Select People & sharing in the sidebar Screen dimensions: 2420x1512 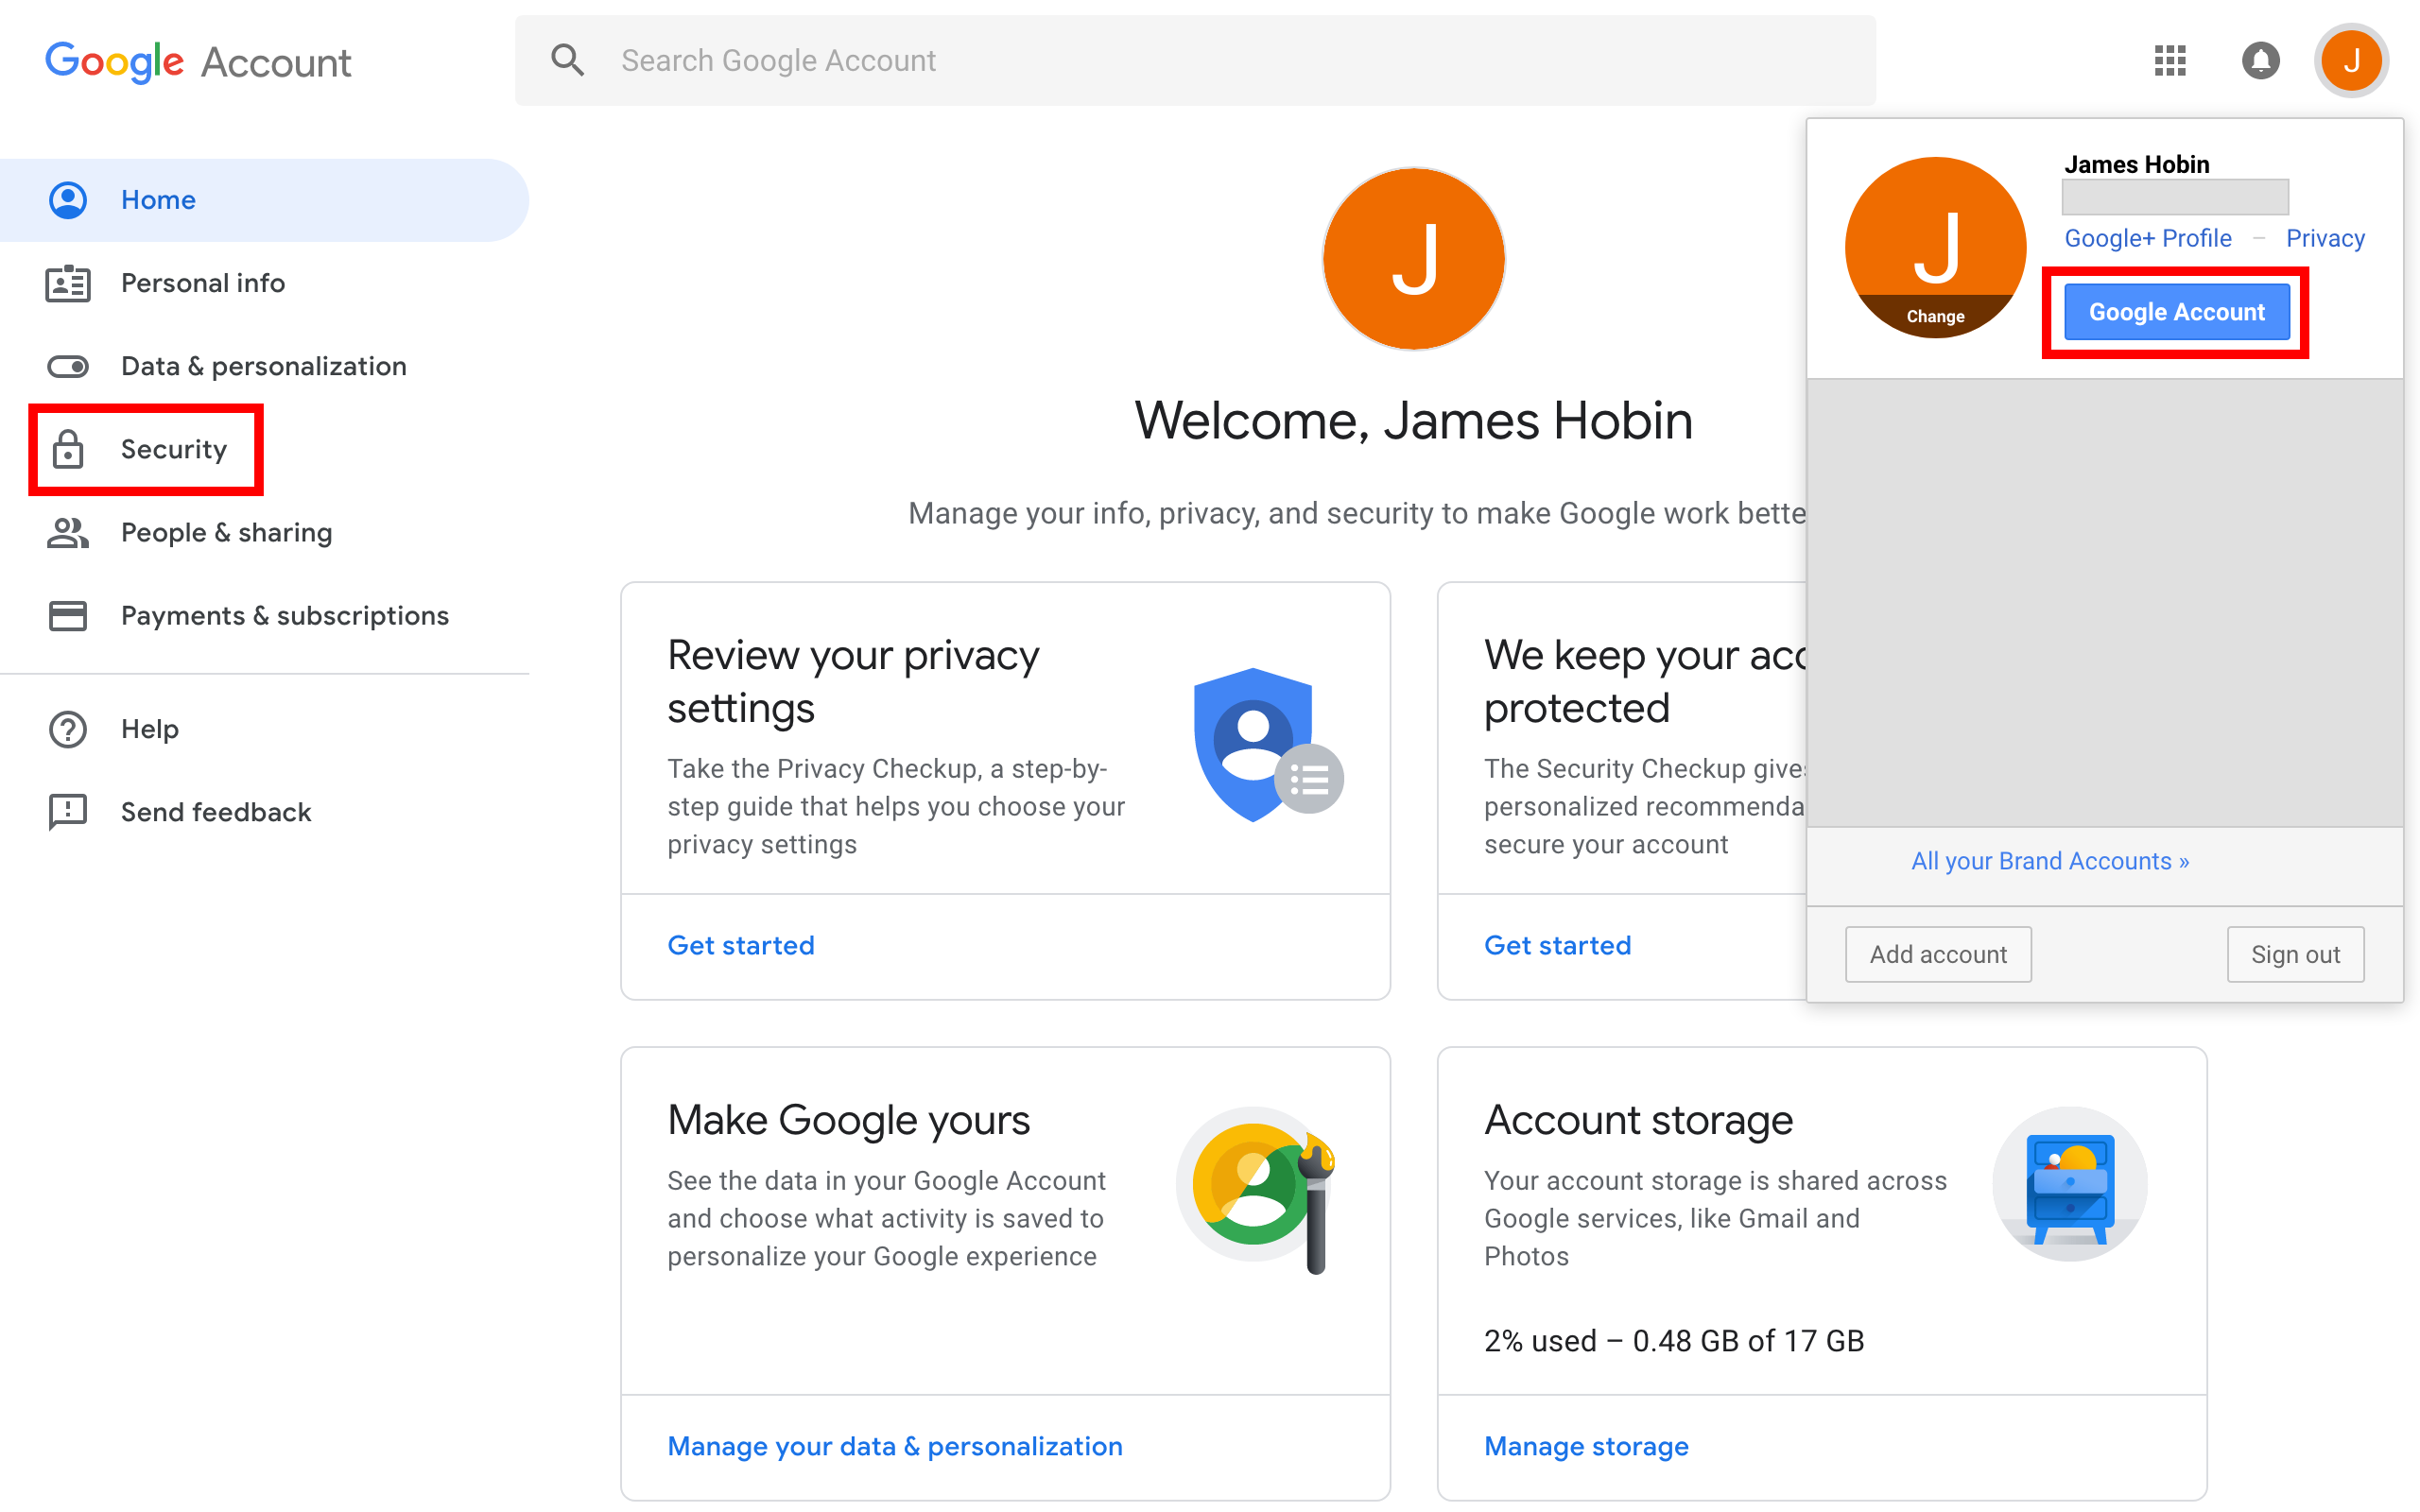pyautogui.click(x=226, y=533)
